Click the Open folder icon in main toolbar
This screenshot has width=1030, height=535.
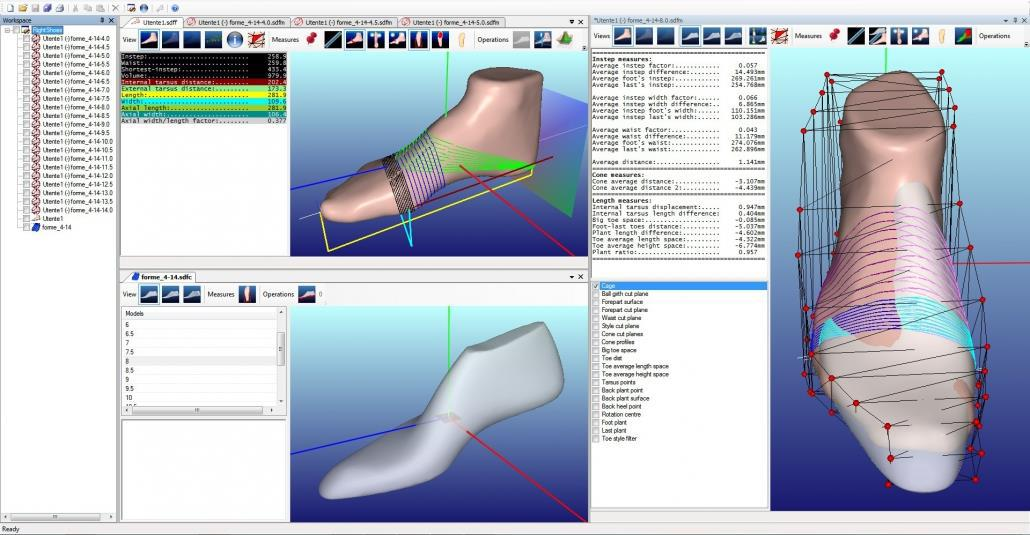(x=22, y=8)
